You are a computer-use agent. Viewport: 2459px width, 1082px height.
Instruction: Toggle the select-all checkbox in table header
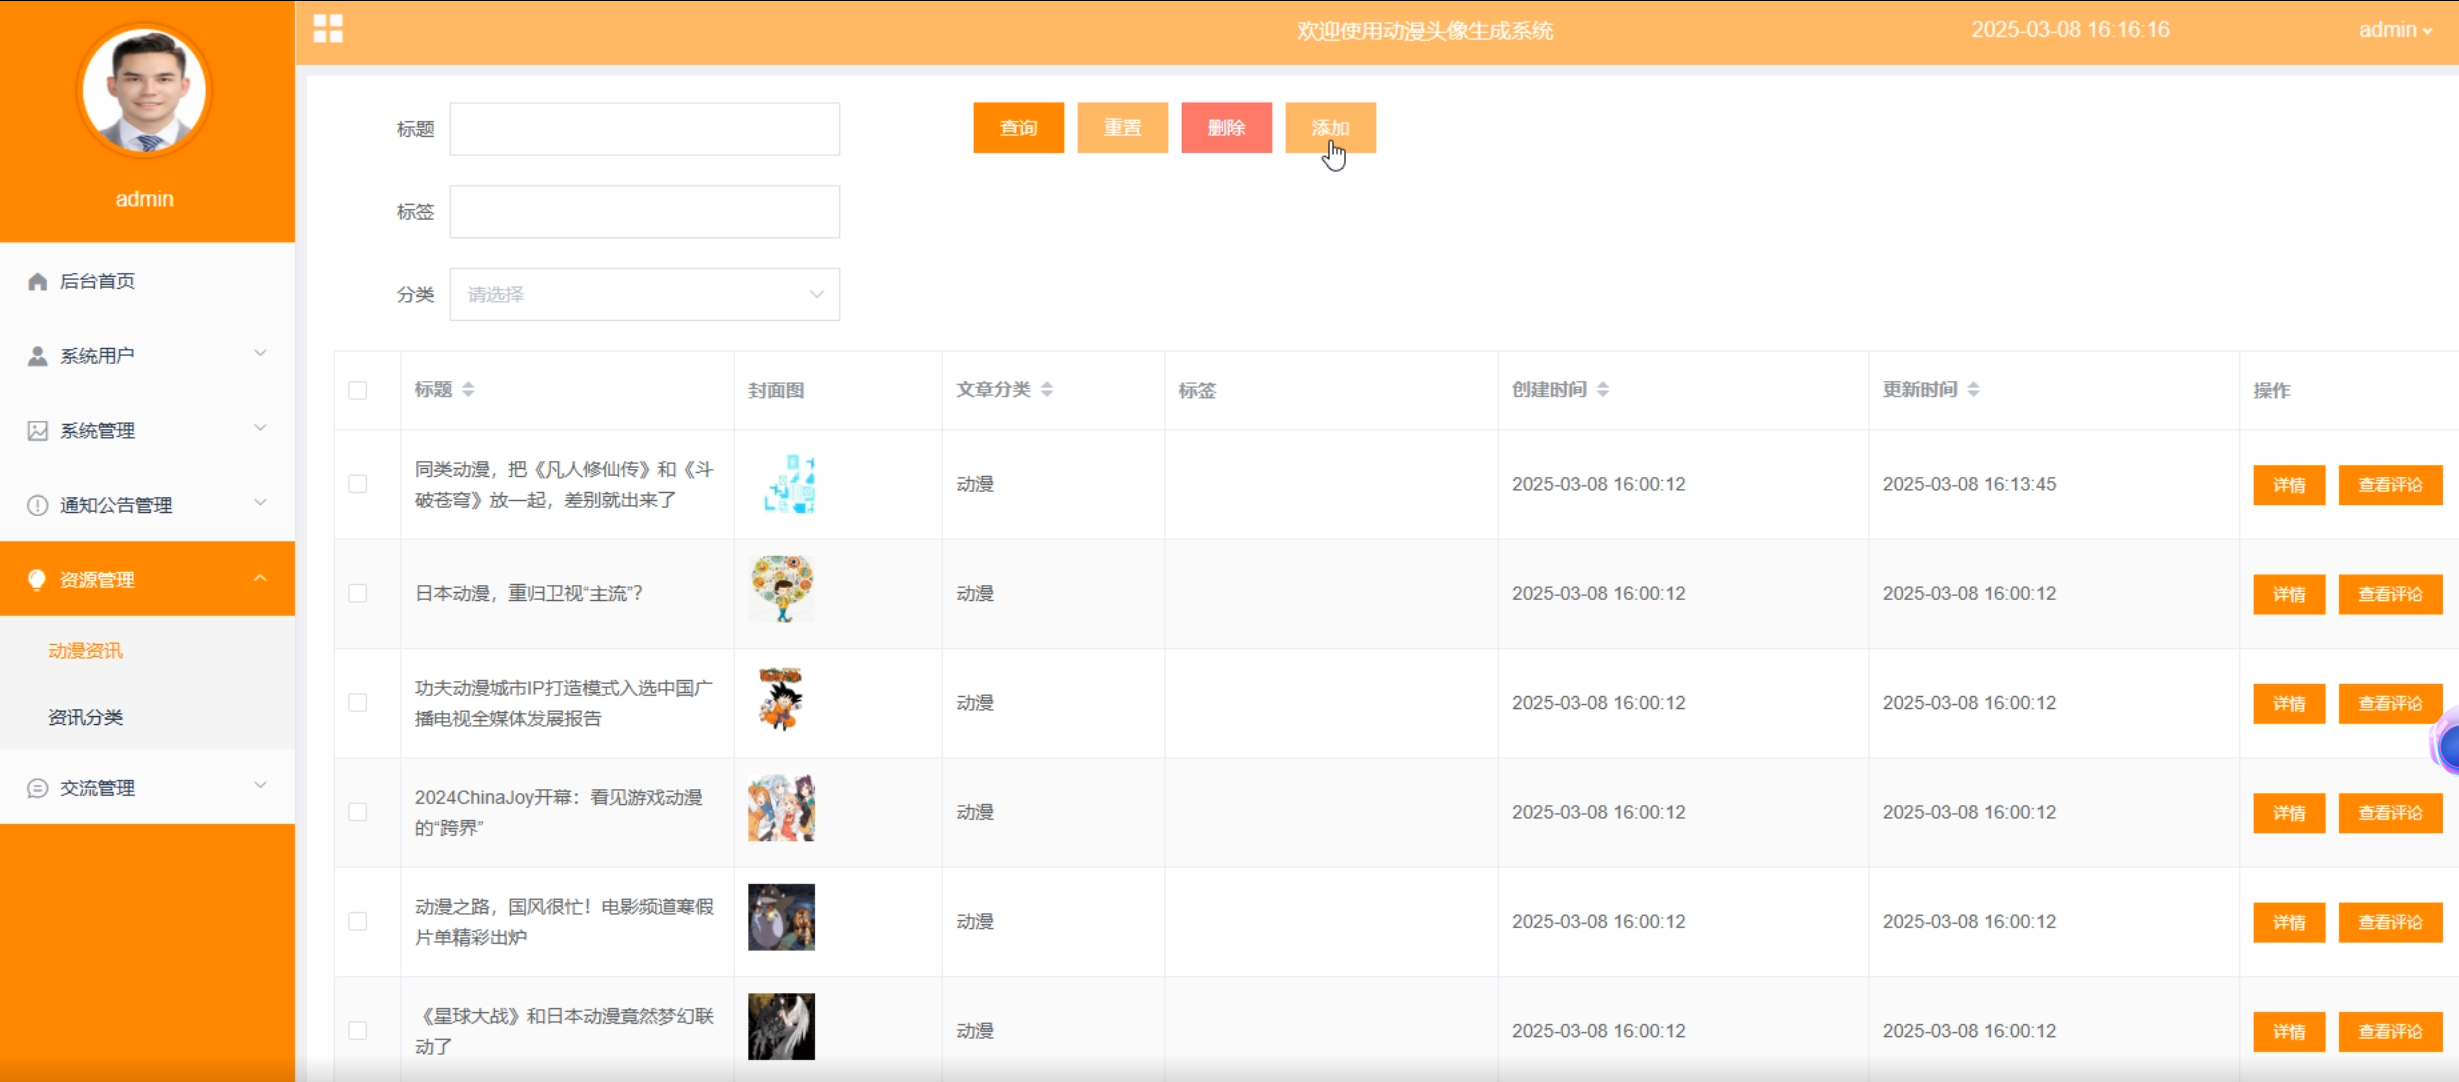point(357,390)
